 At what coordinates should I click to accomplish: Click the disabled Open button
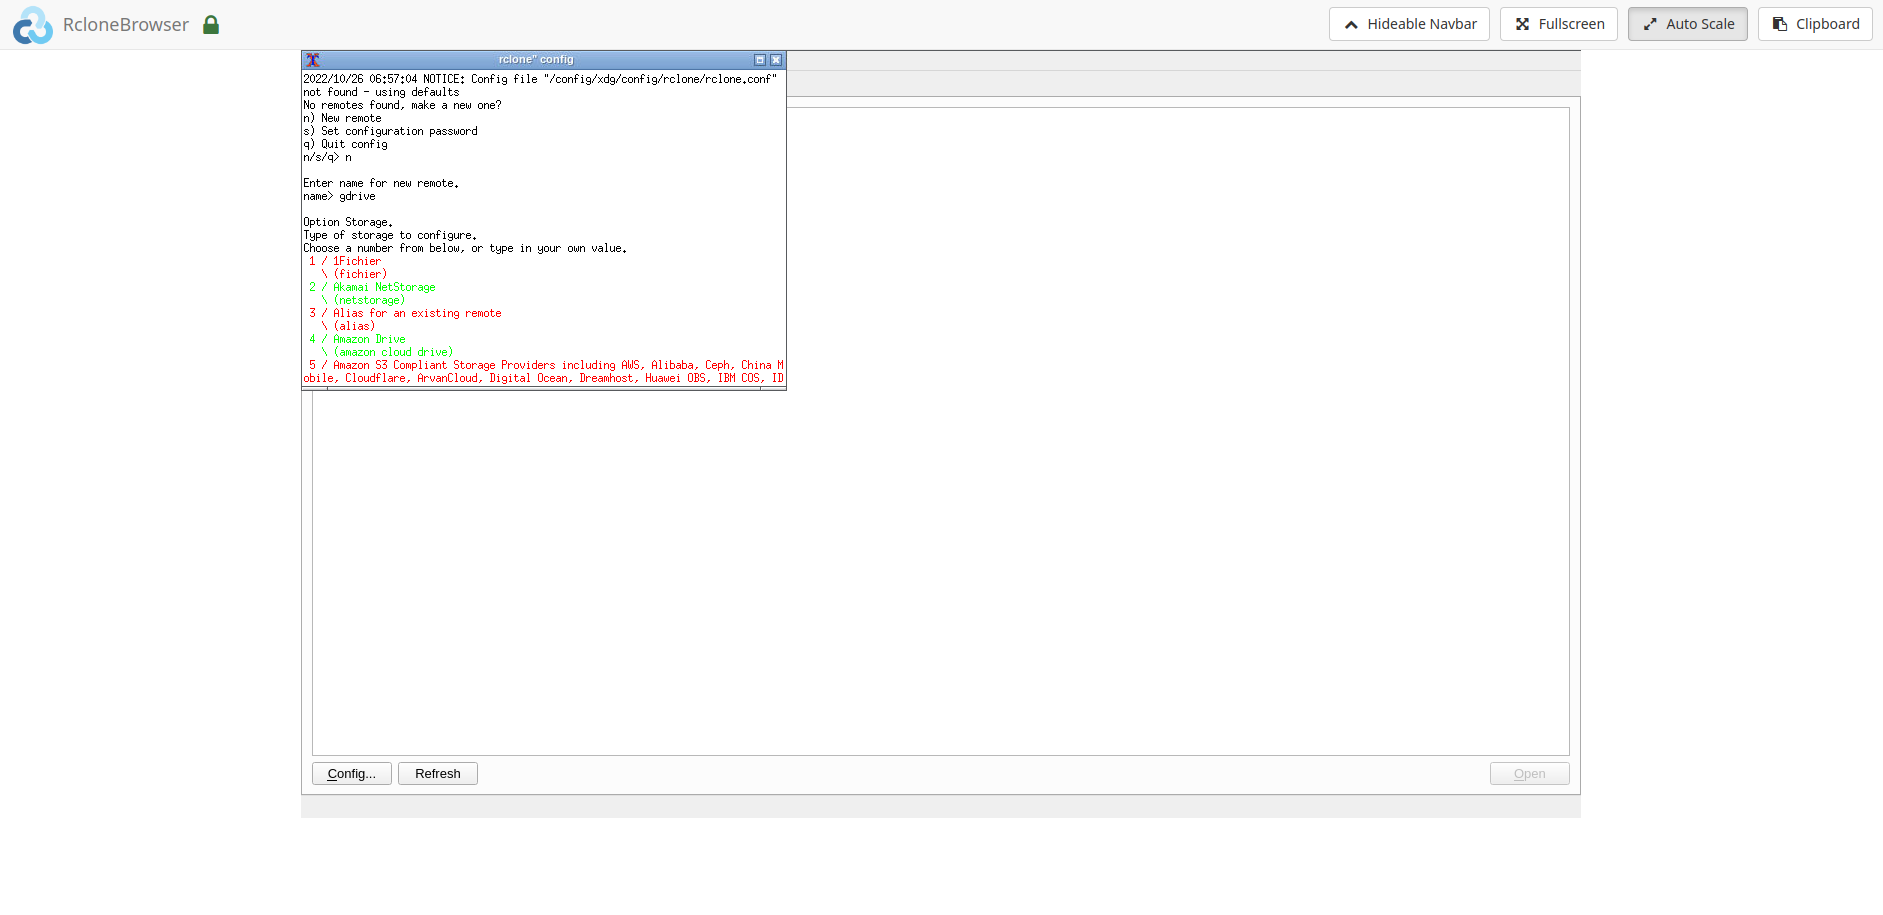coord(1529,773)
